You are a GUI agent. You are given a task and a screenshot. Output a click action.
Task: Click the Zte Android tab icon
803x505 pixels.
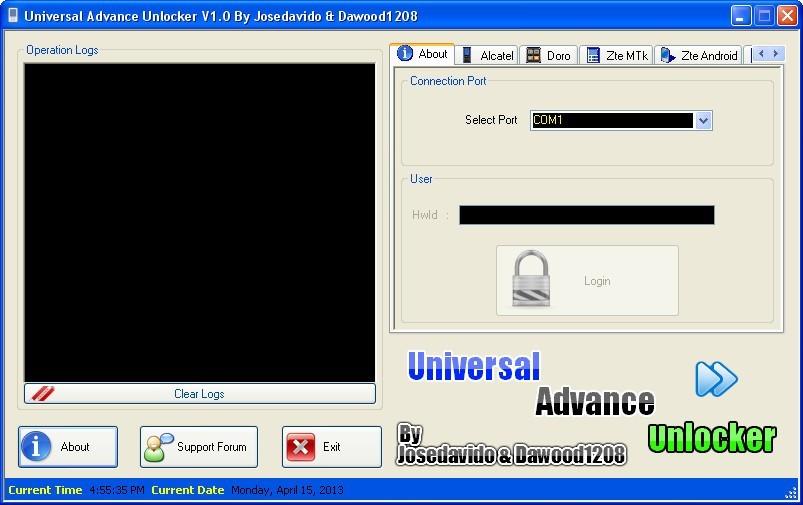(x=667, y=55)
